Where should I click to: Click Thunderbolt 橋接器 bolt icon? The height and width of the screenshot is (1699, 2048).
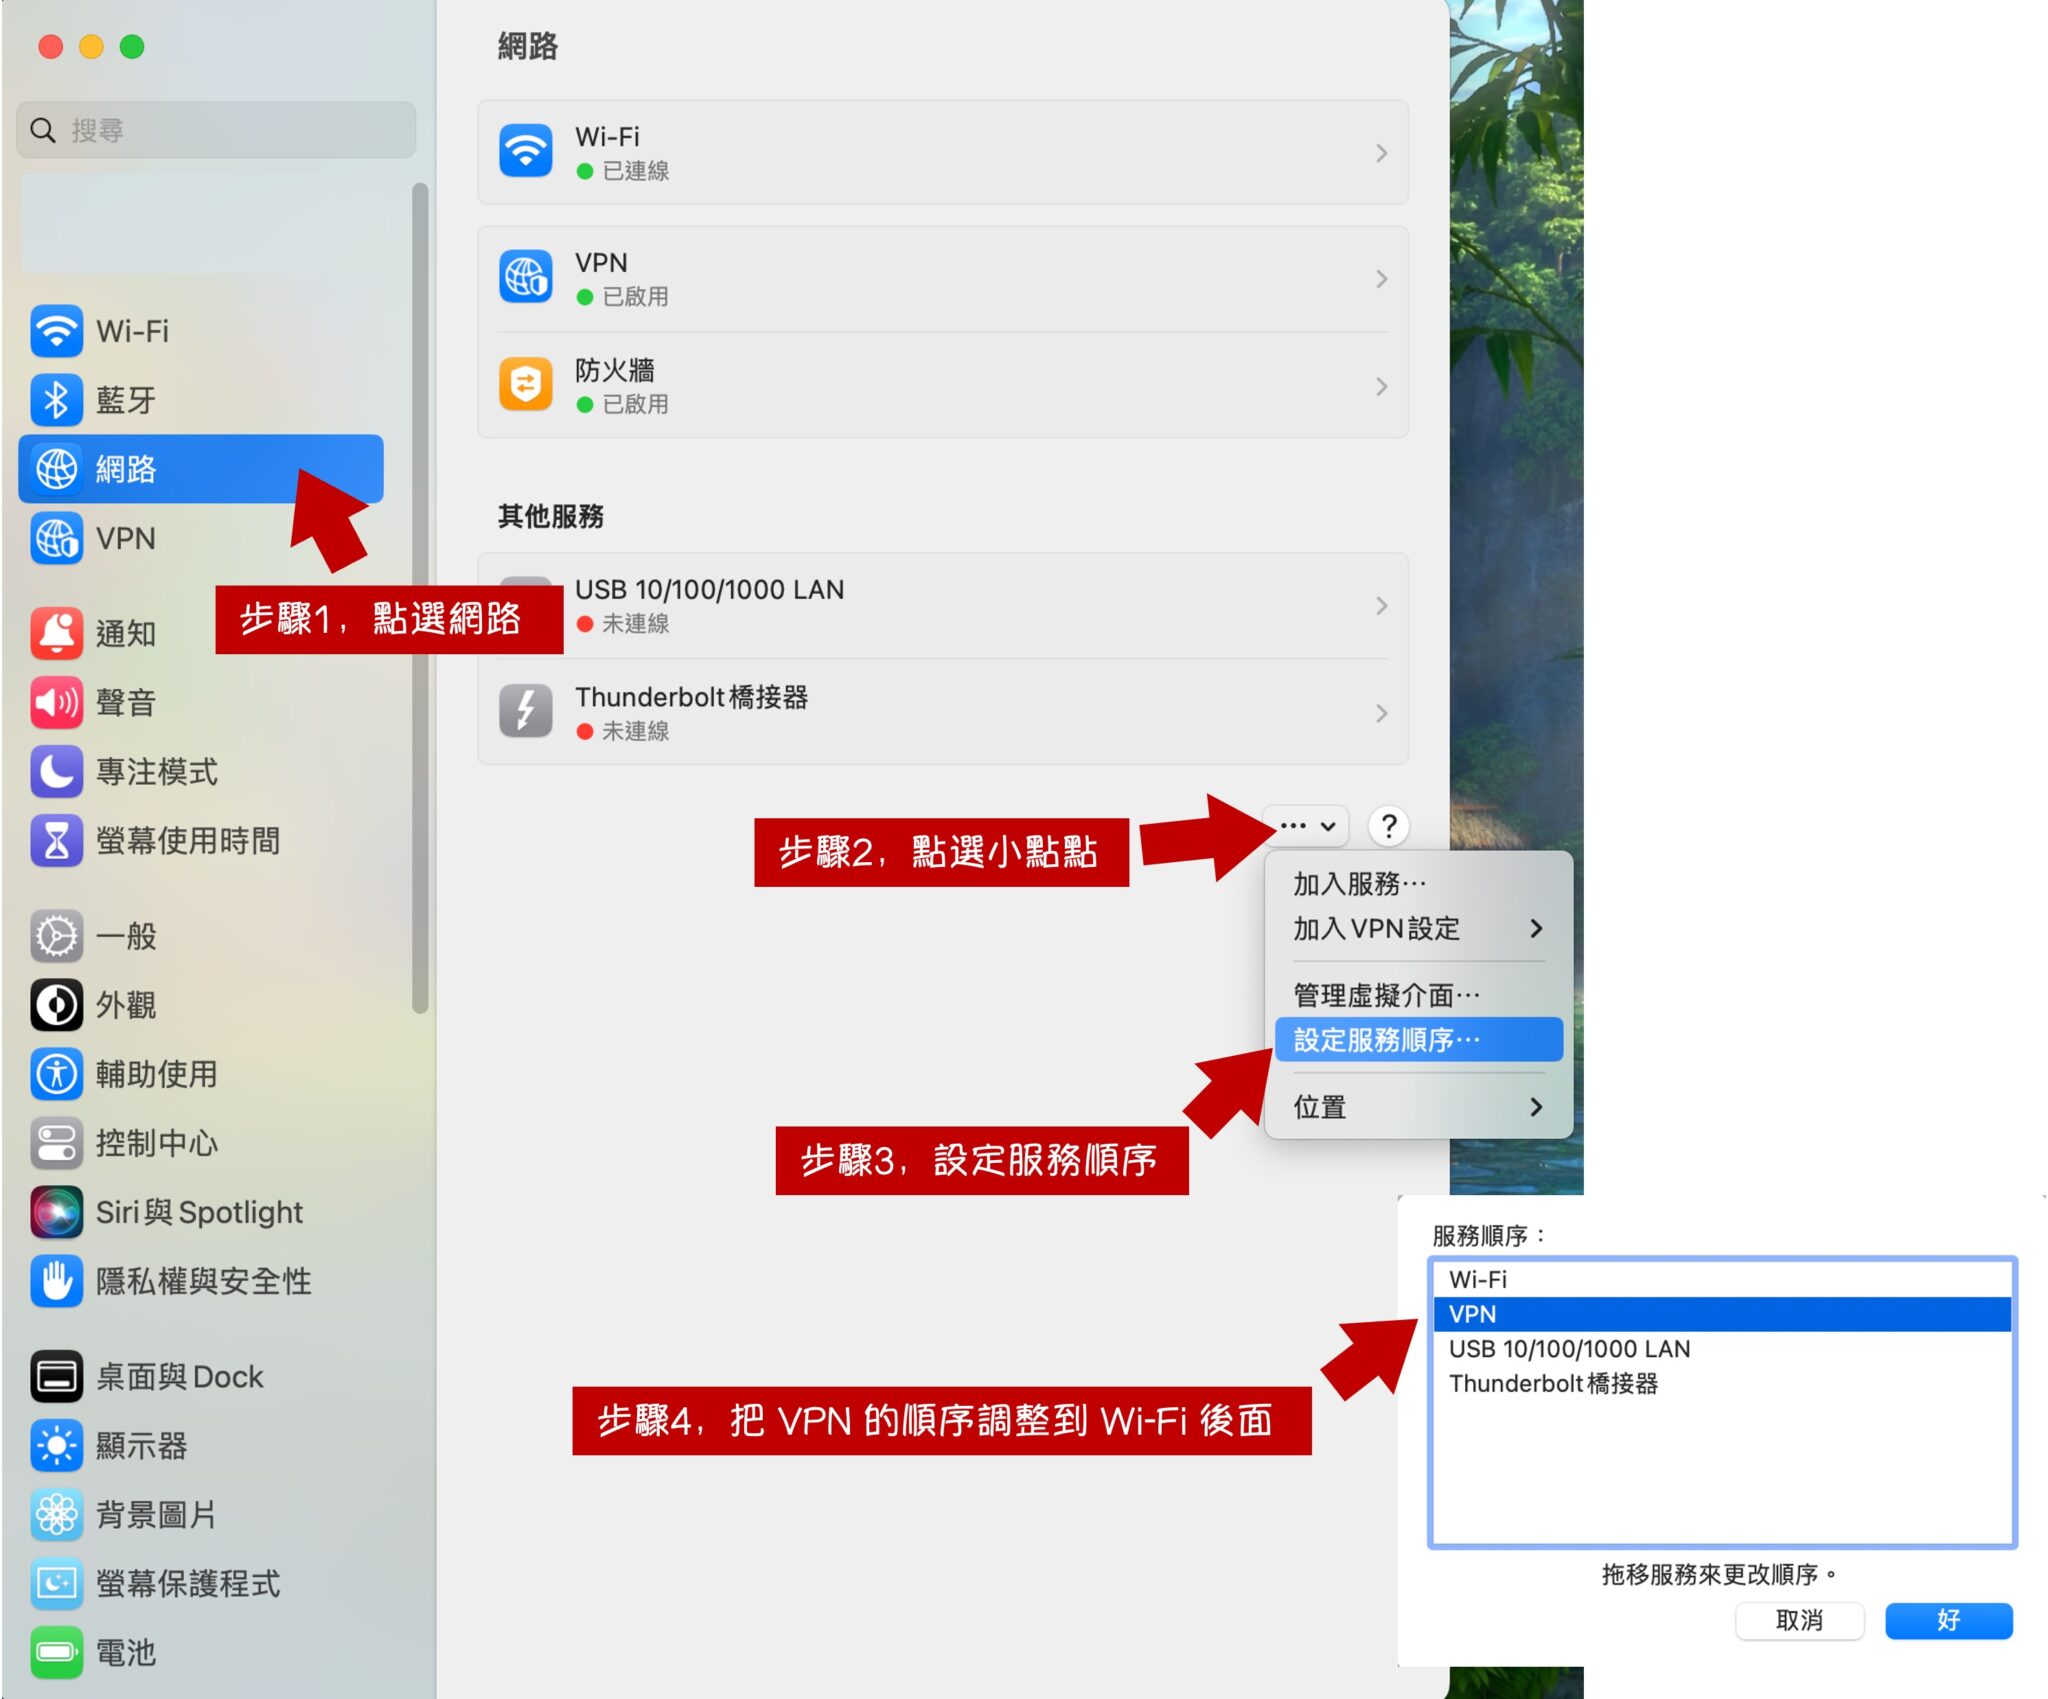click(526, 712)
